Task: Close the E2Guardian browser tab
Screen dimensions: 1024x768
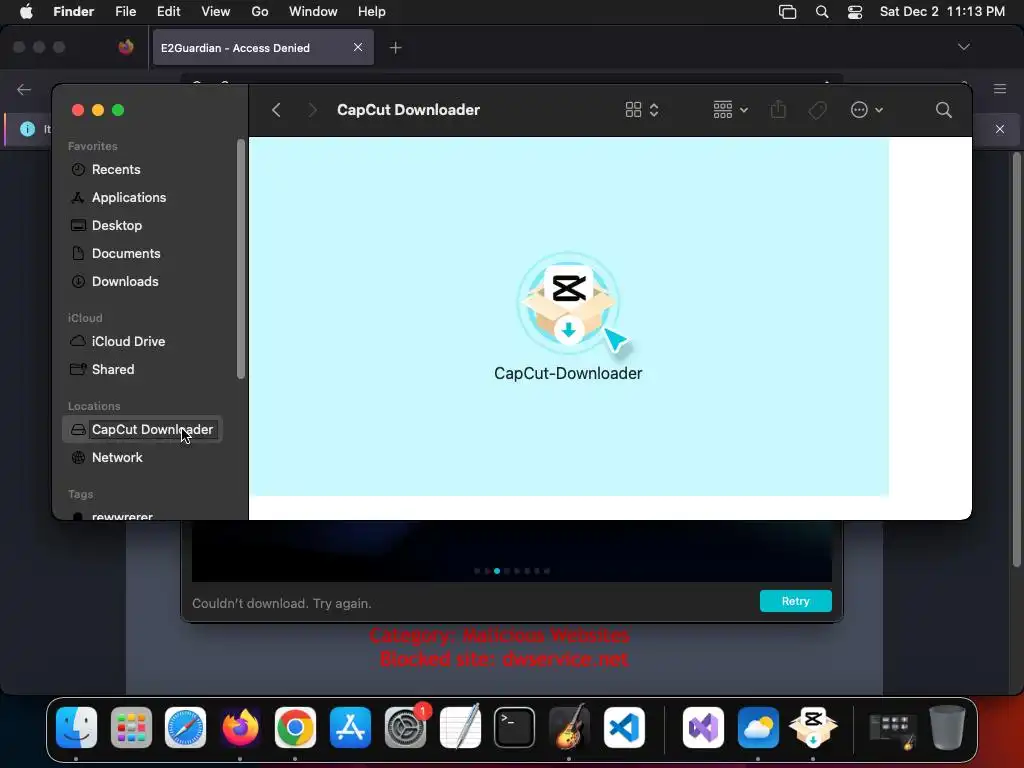Action: [x=358, y=47]
